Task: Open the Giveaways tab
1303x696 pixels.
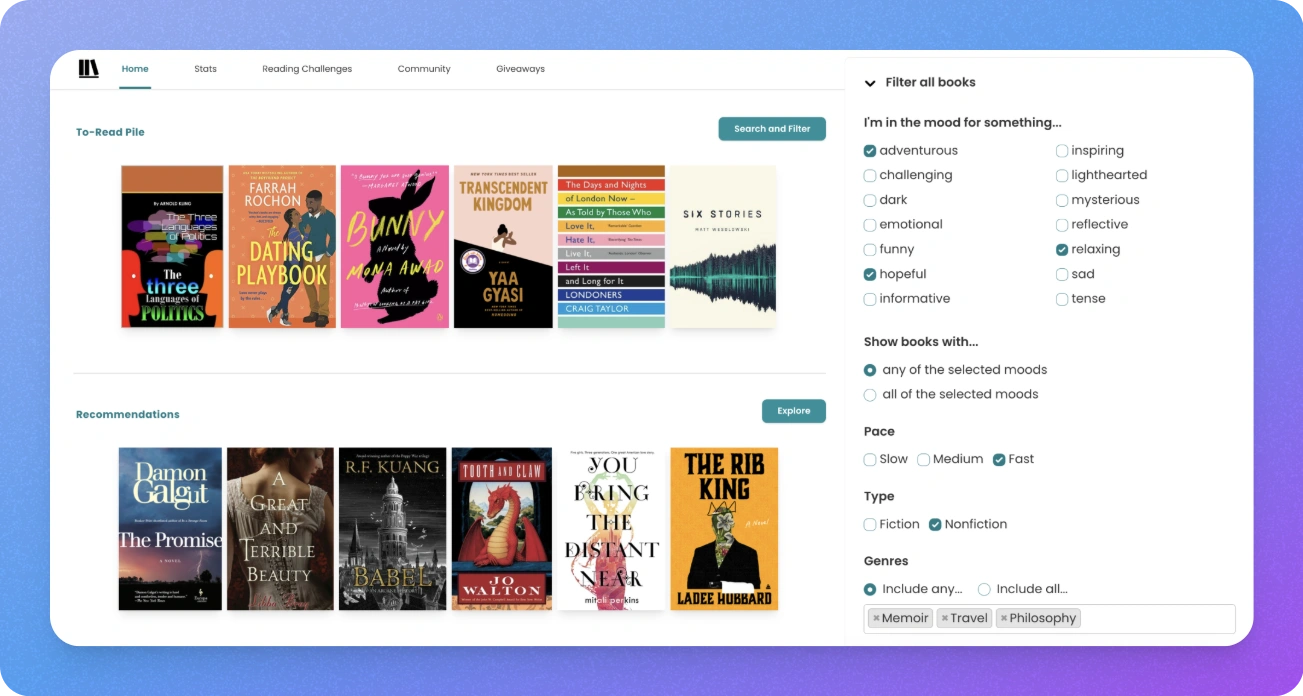Action: pos(520,69)
